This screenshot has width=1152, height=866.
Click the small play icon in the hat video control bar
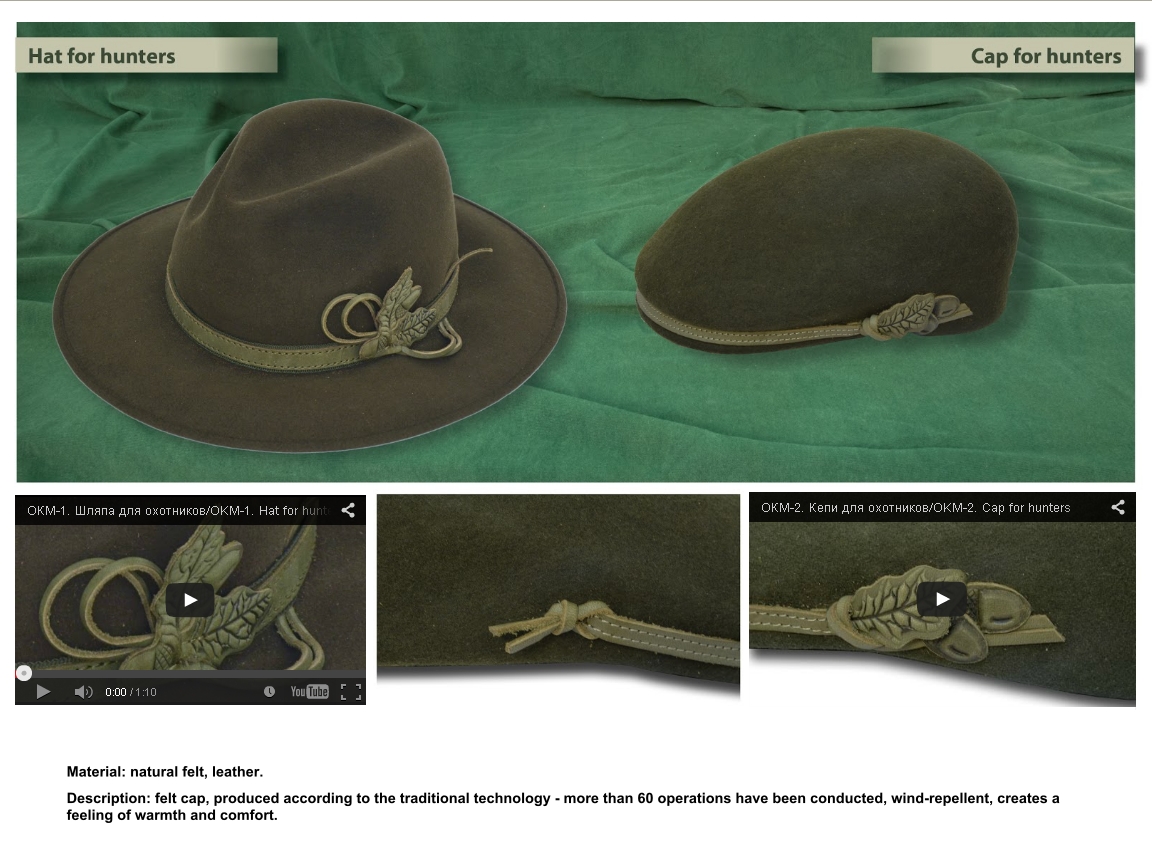(43, 691)
